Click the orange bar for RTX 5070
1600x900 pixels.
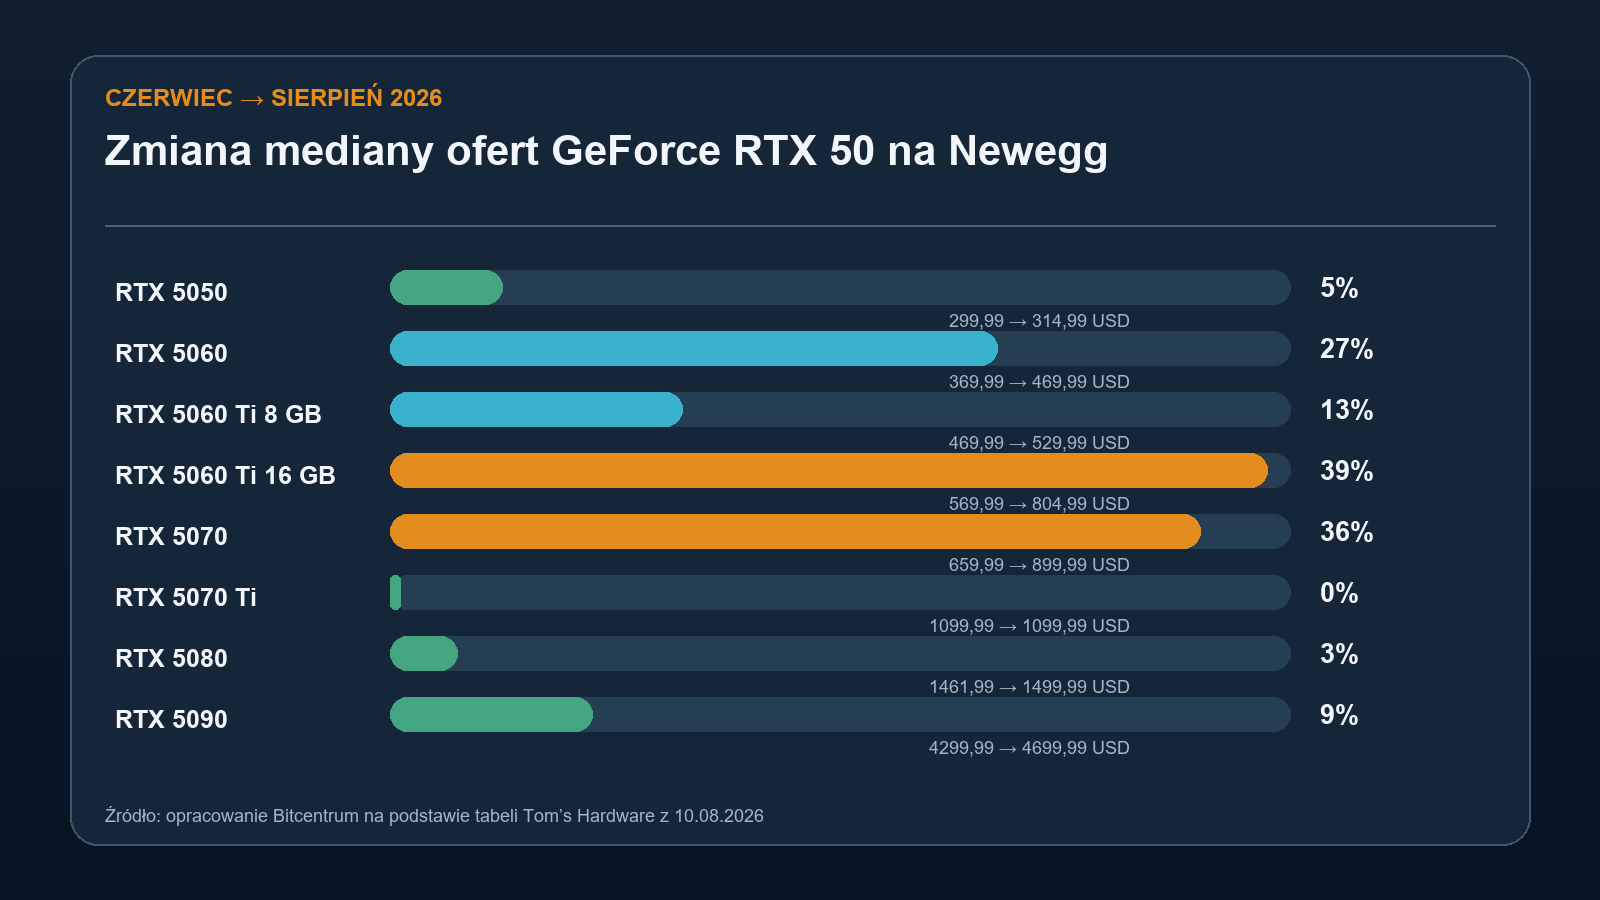coord(795,531)
